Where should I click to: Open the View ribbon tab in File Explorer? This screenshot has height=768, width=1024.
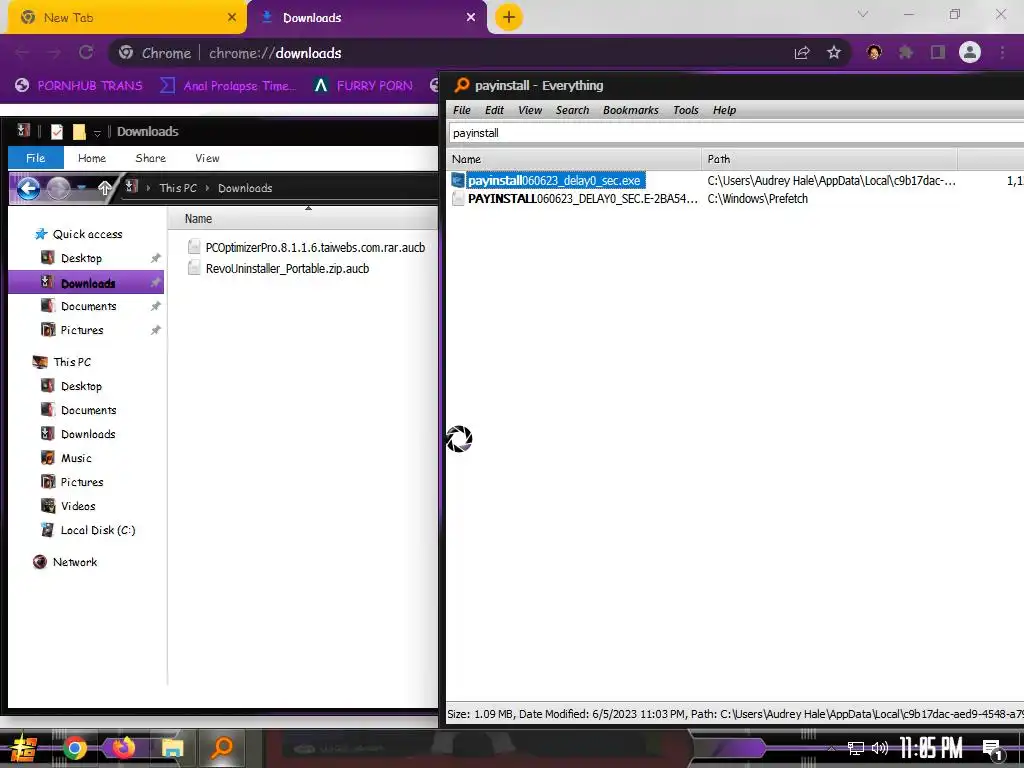point(207,158)
